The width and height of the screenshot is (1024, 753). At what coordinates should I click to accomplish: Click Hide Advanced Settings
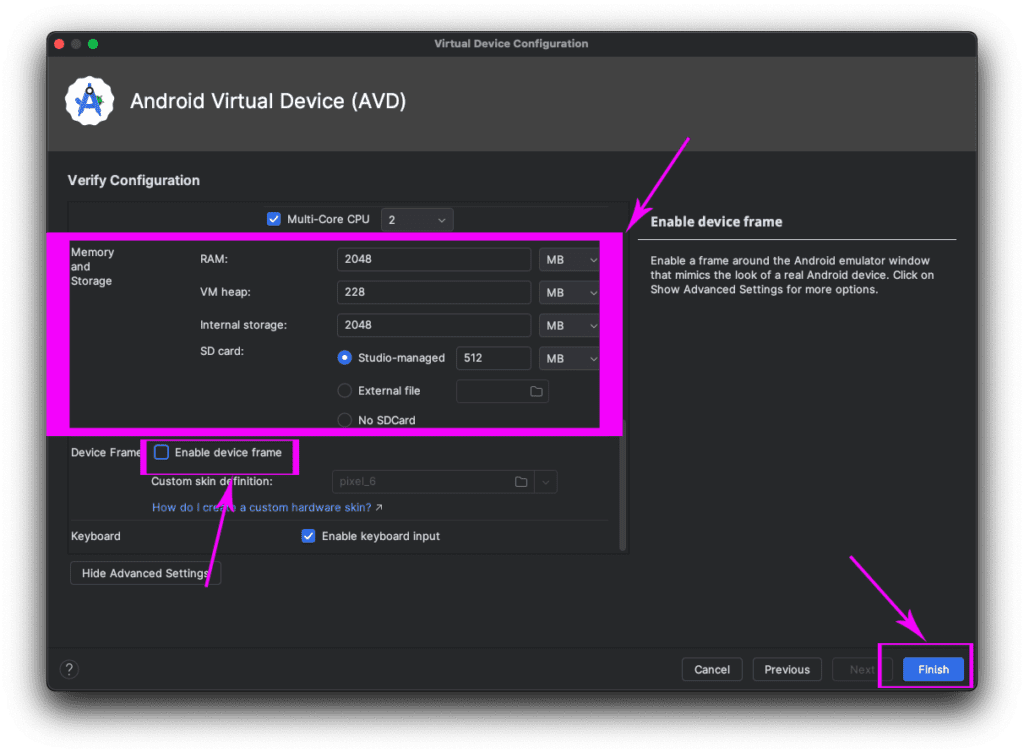[x=145, y=573]
